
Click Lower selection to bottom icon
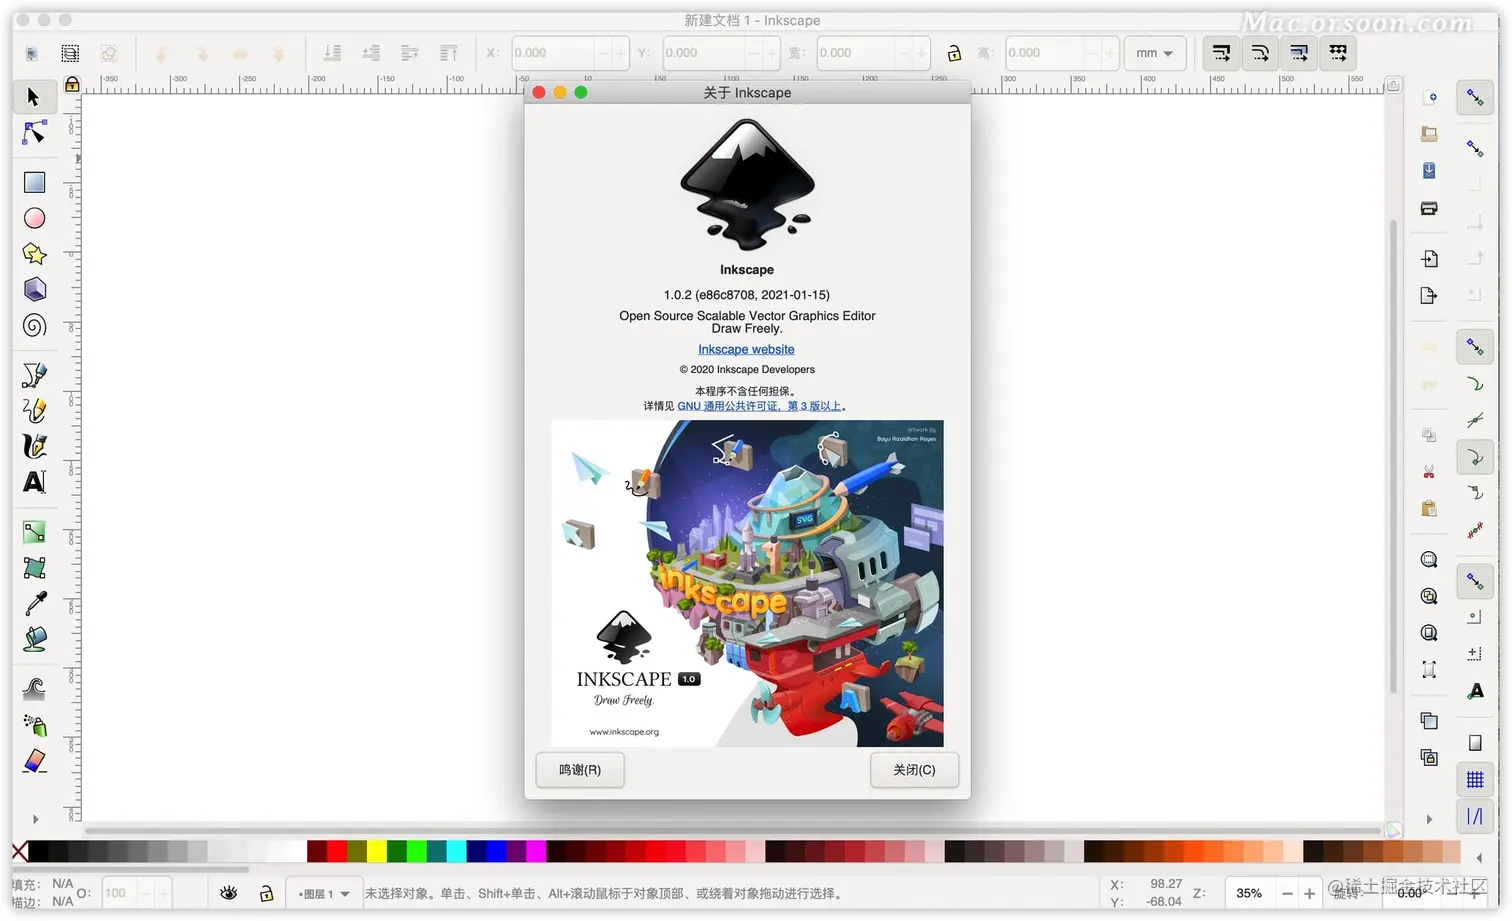coord(332,53)
